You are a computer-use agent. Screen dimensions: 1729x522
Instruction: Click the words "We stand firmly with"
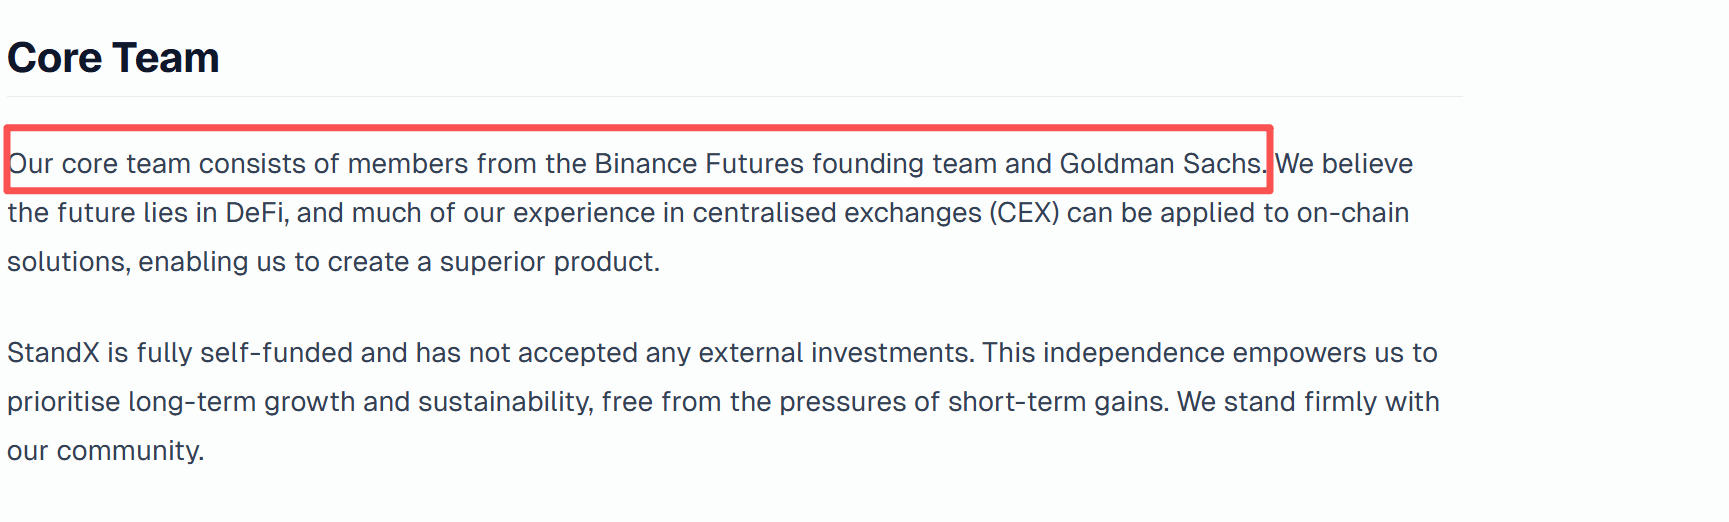[x=1308, y=401]
